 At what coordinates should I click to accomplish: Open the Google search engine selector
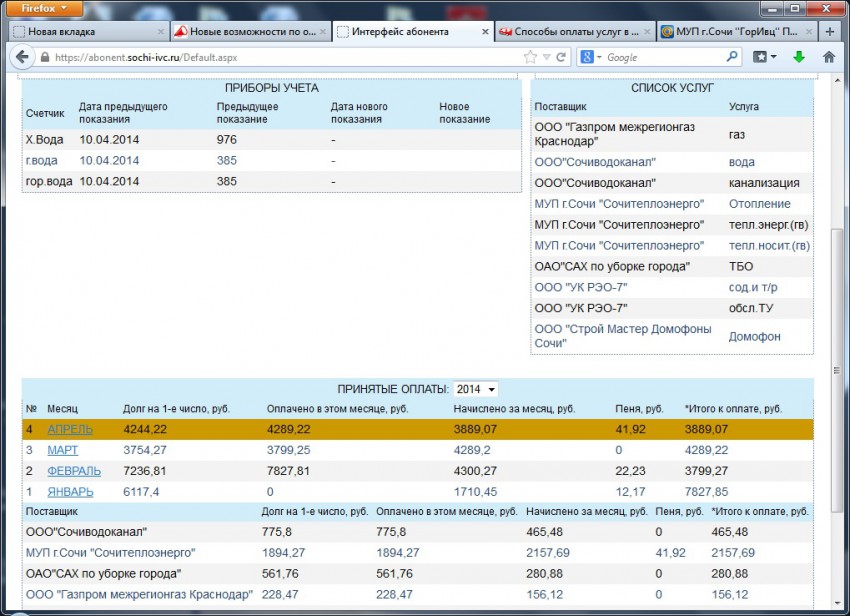tap(591, 57)
